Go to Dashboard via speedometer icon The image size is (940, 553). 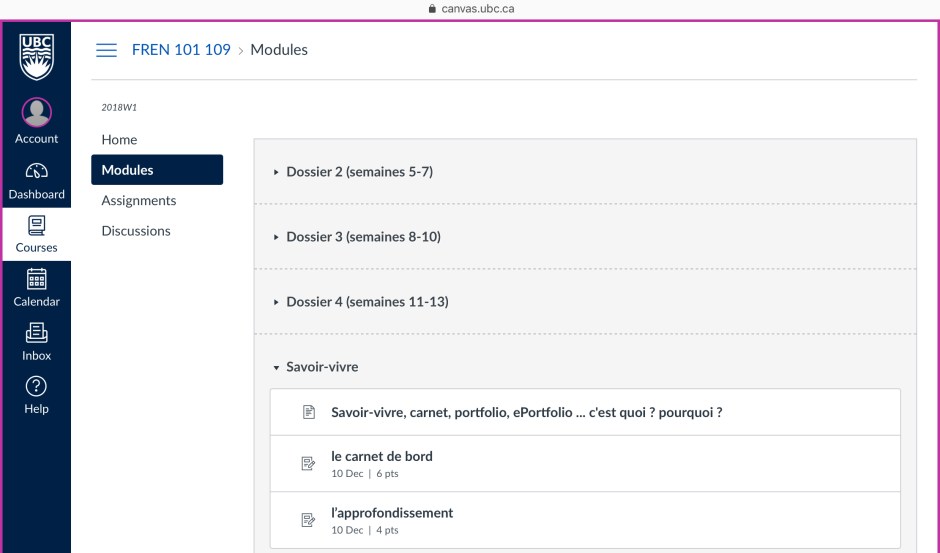36,170
